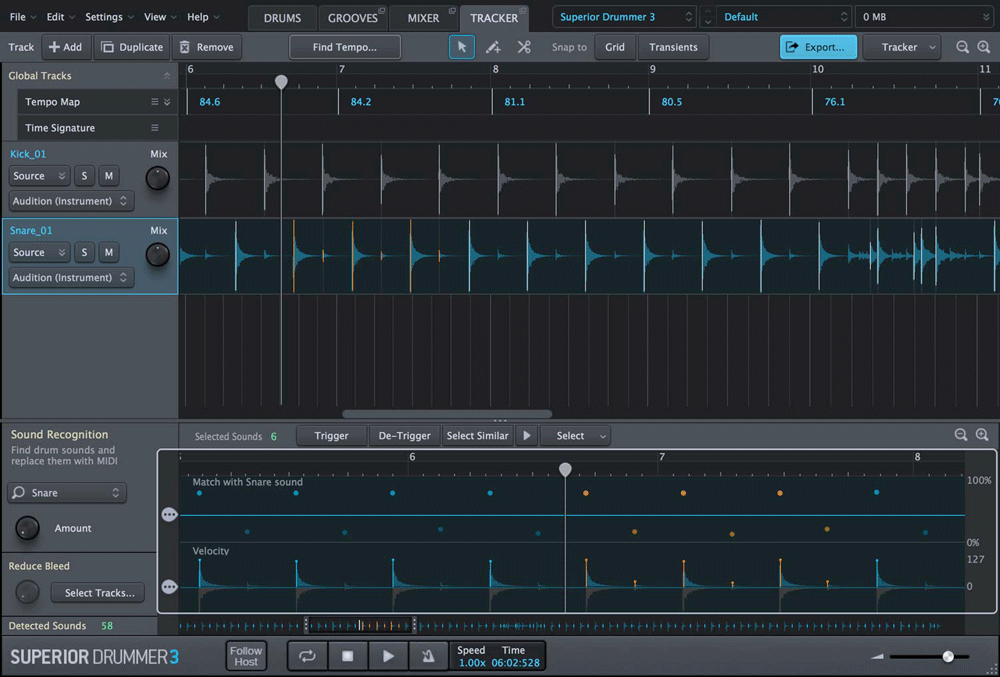Click the Find Tempo button
Image resolution: width=1000 pixels, height=677 pixels.
click(344, 47)
